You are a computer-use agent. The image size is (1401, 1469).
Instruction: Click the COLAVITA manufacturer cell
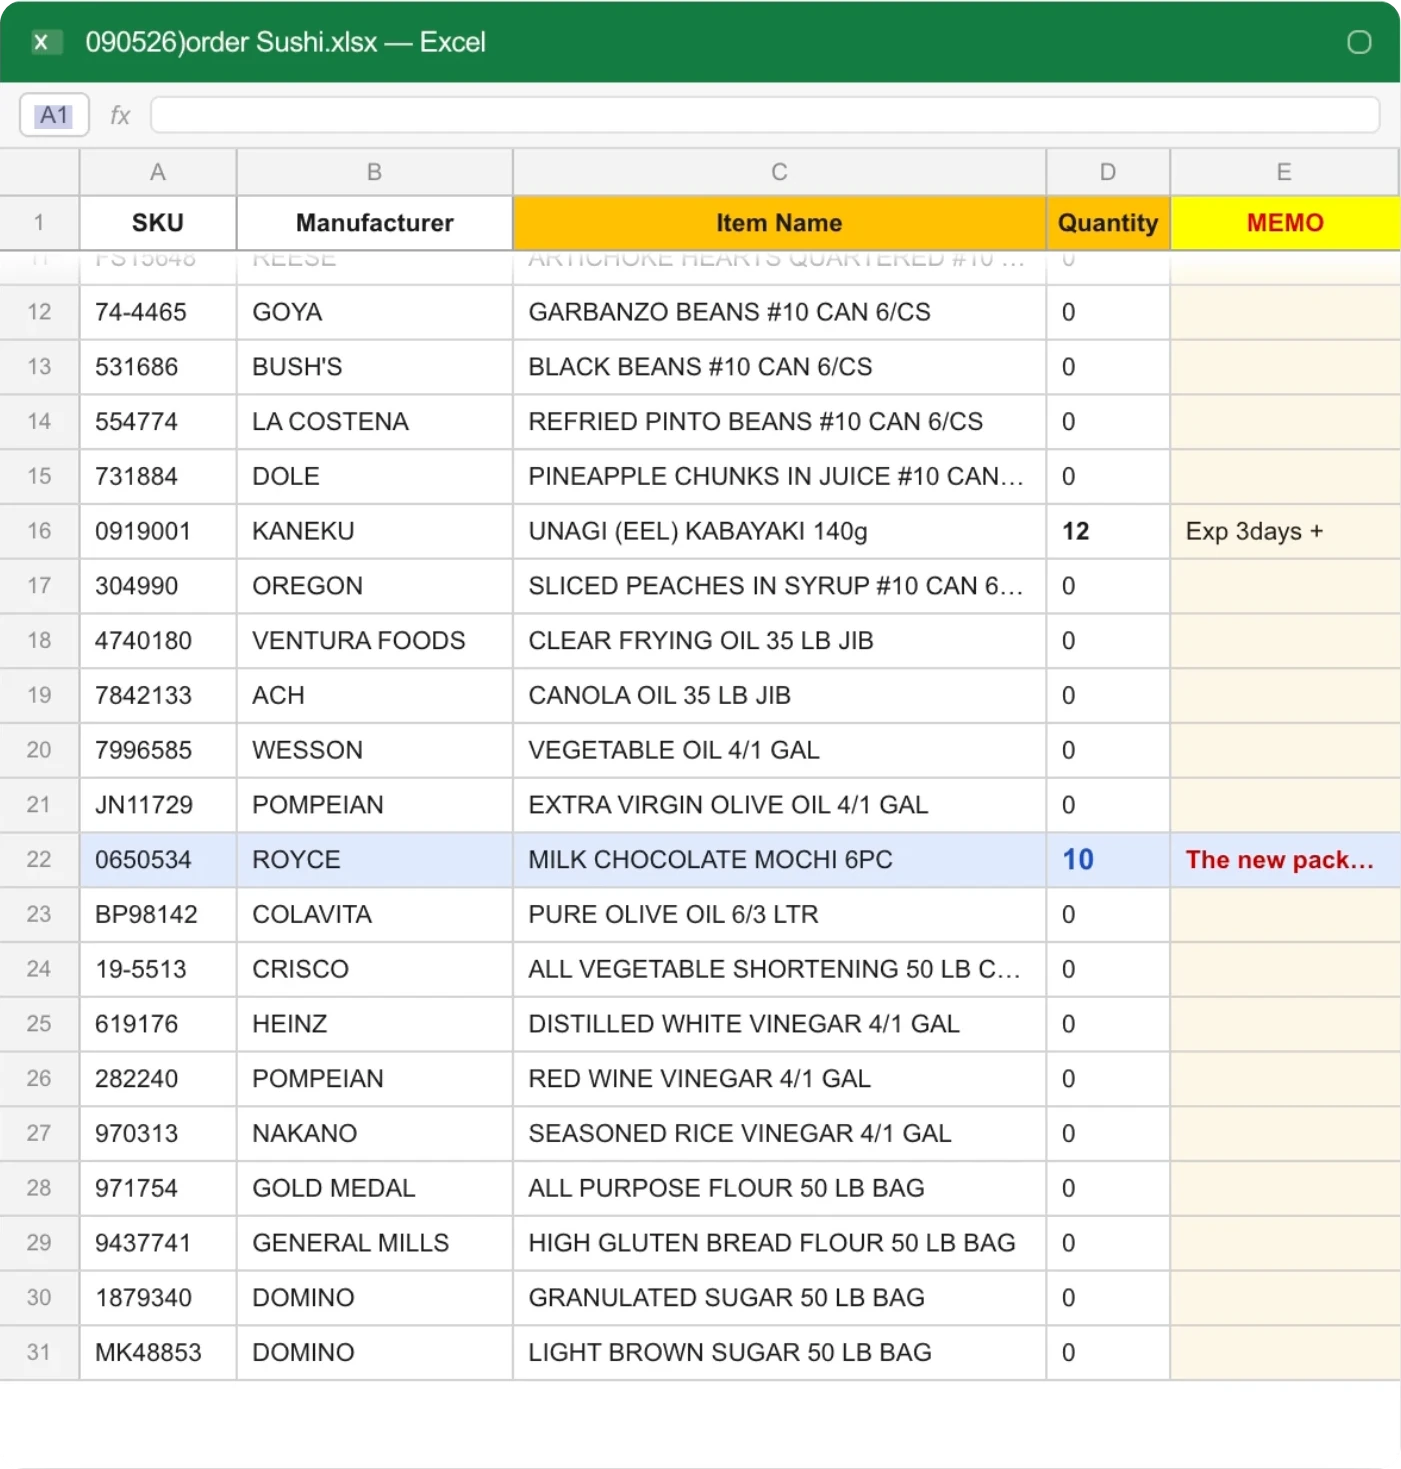tap(375, 915)
